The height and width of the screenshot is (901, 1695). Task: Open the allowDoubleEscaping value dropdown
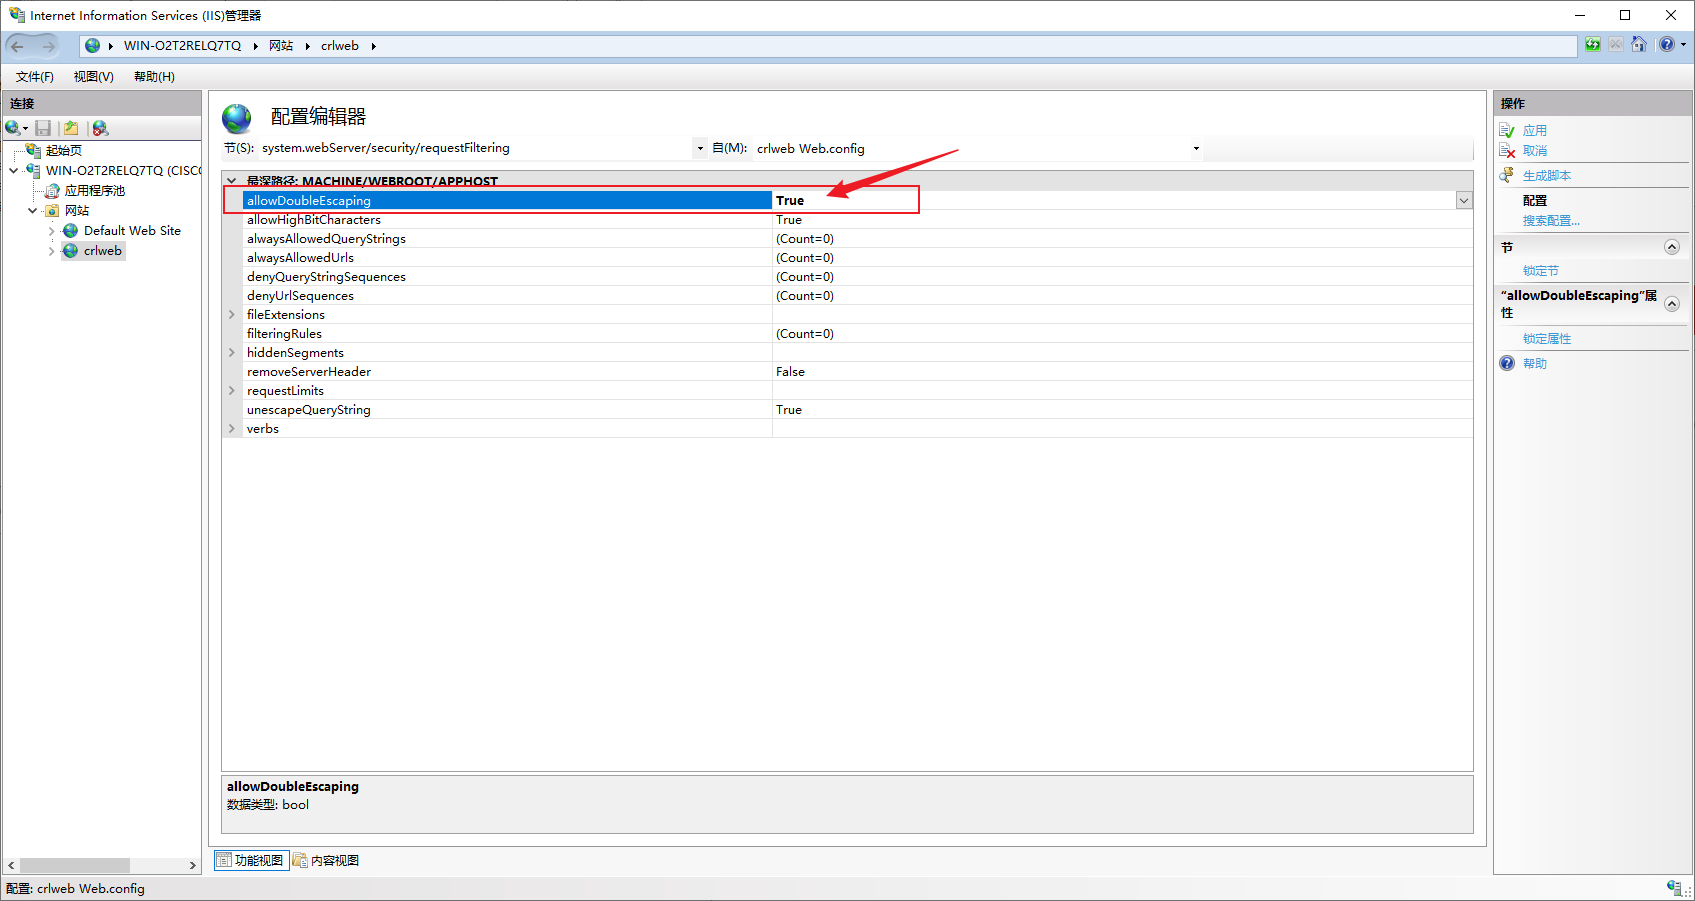pyautogui.click(x=1464, y=200)
